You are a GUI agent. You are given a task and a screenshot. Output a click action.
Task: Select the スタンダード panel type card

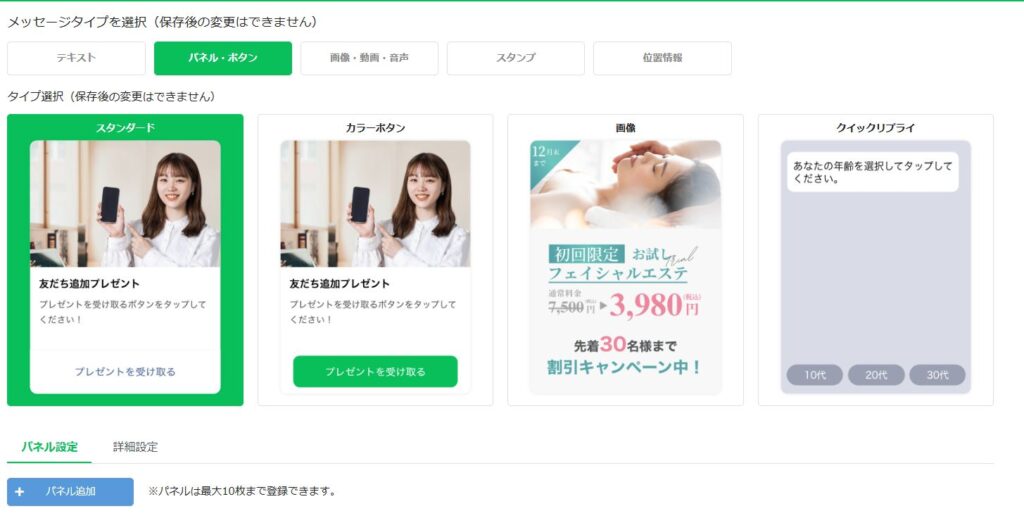pyautogui.click(x=125, y=260)
